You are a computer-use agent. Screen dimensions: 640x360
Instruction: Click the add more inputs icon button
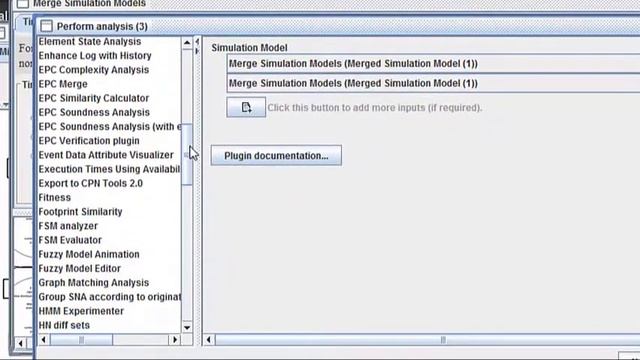(246, 107)
